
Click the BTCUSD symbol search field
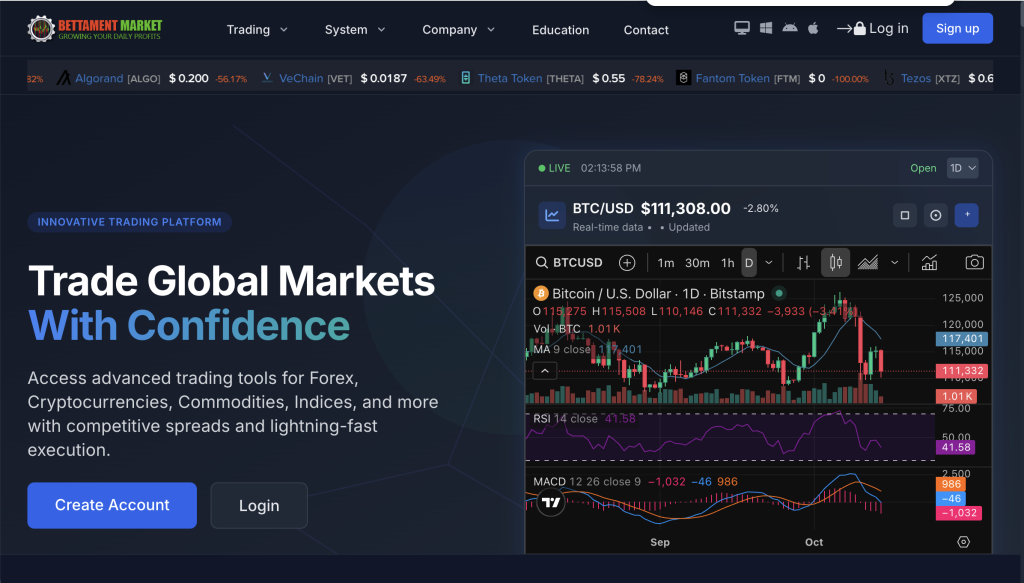click(x=570, y=263)
